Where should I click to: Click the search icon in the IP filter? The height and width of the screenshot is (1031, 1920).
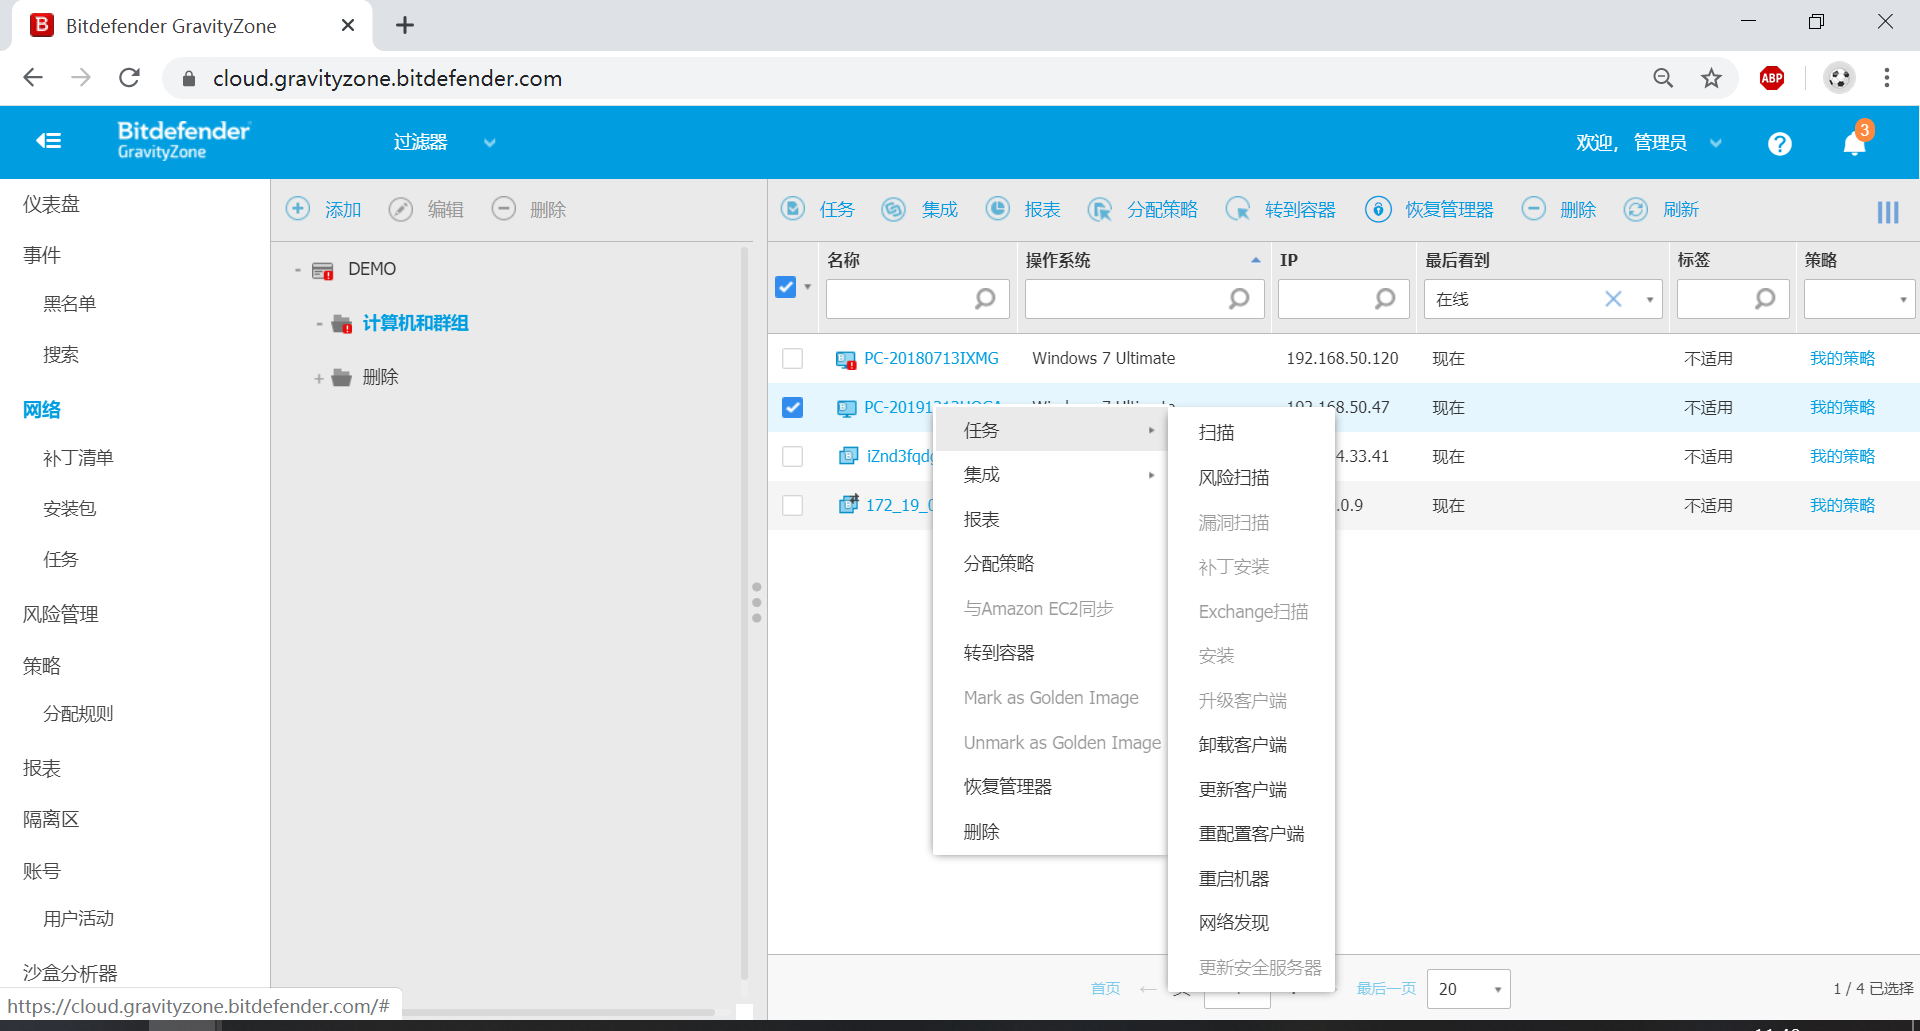(1385, 299)
